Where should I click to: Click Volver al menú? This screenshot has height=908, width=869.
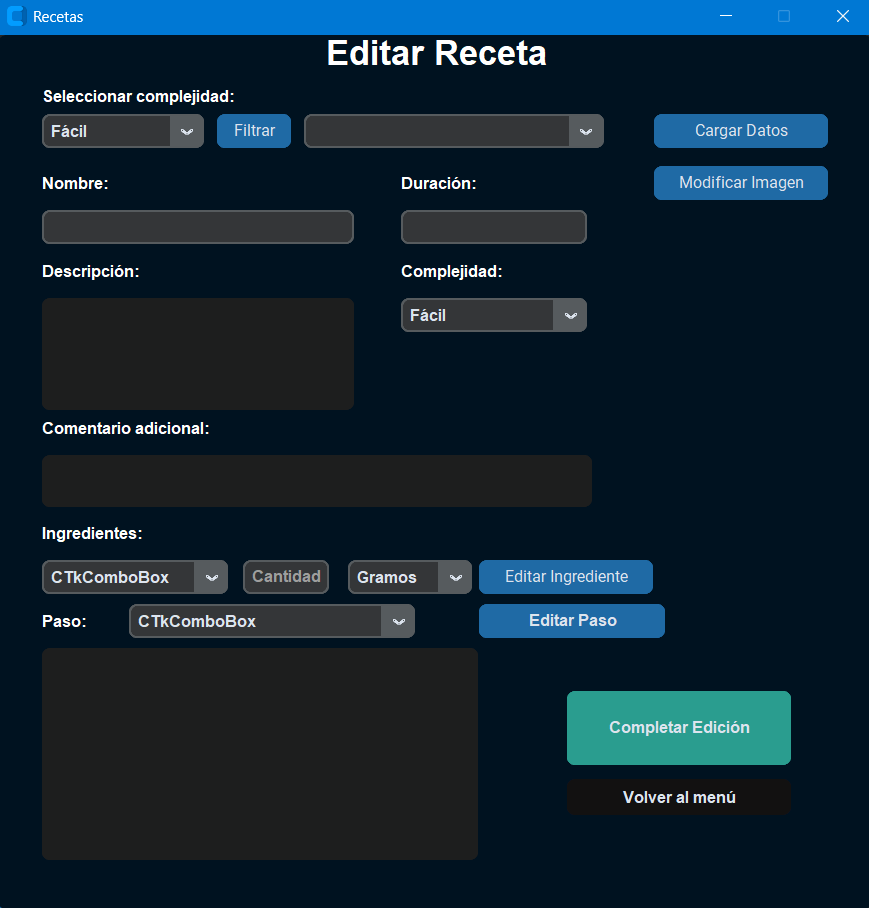click(678, 797)
